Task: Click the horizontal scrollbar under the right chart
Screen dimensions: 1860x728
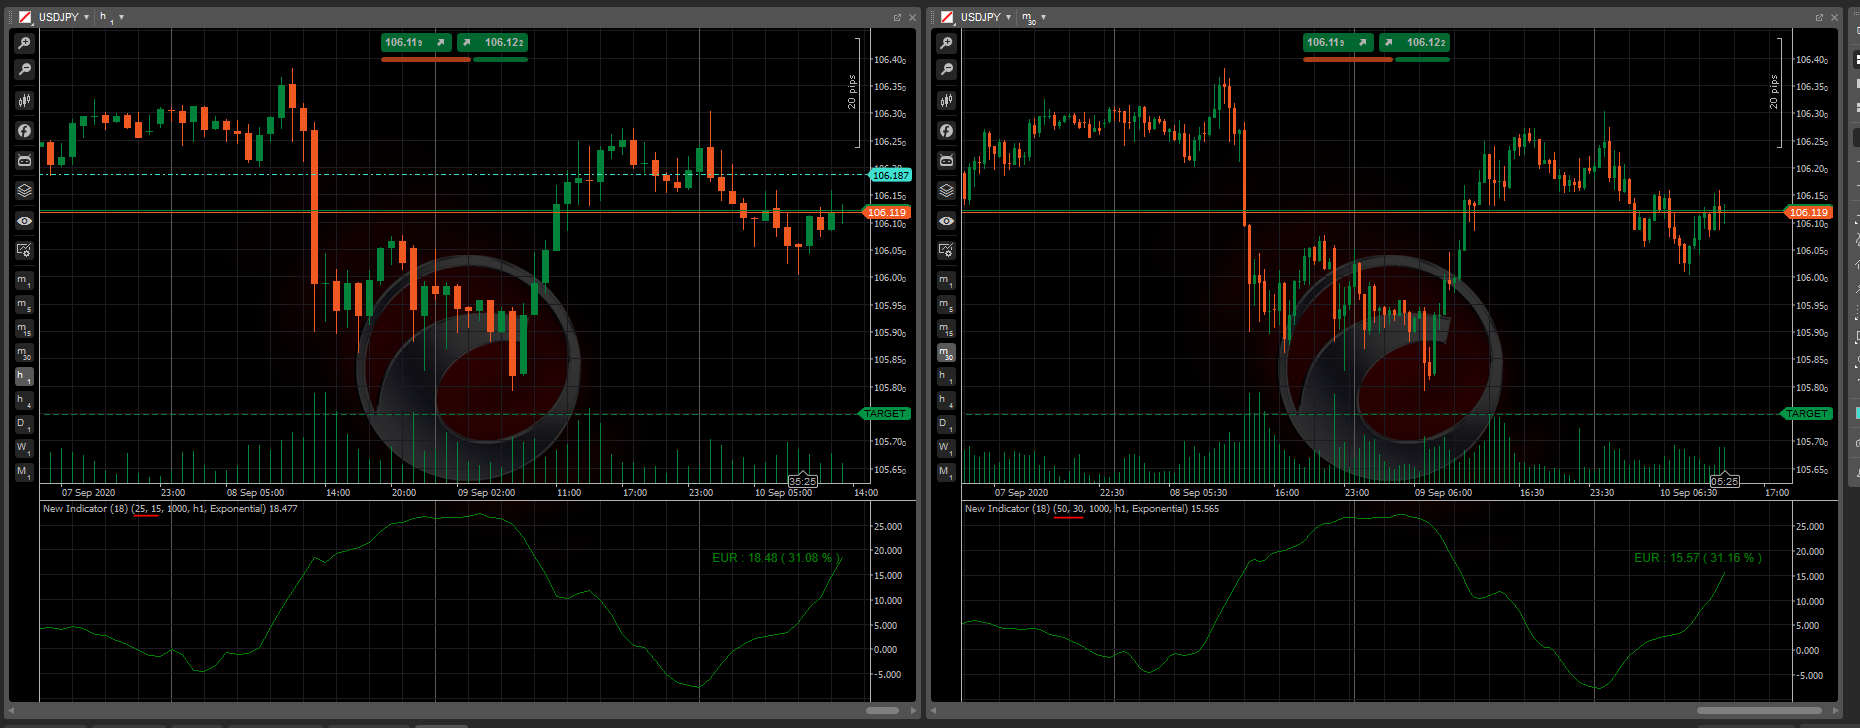Action: pyautogui.click(x=1758, y=710)
